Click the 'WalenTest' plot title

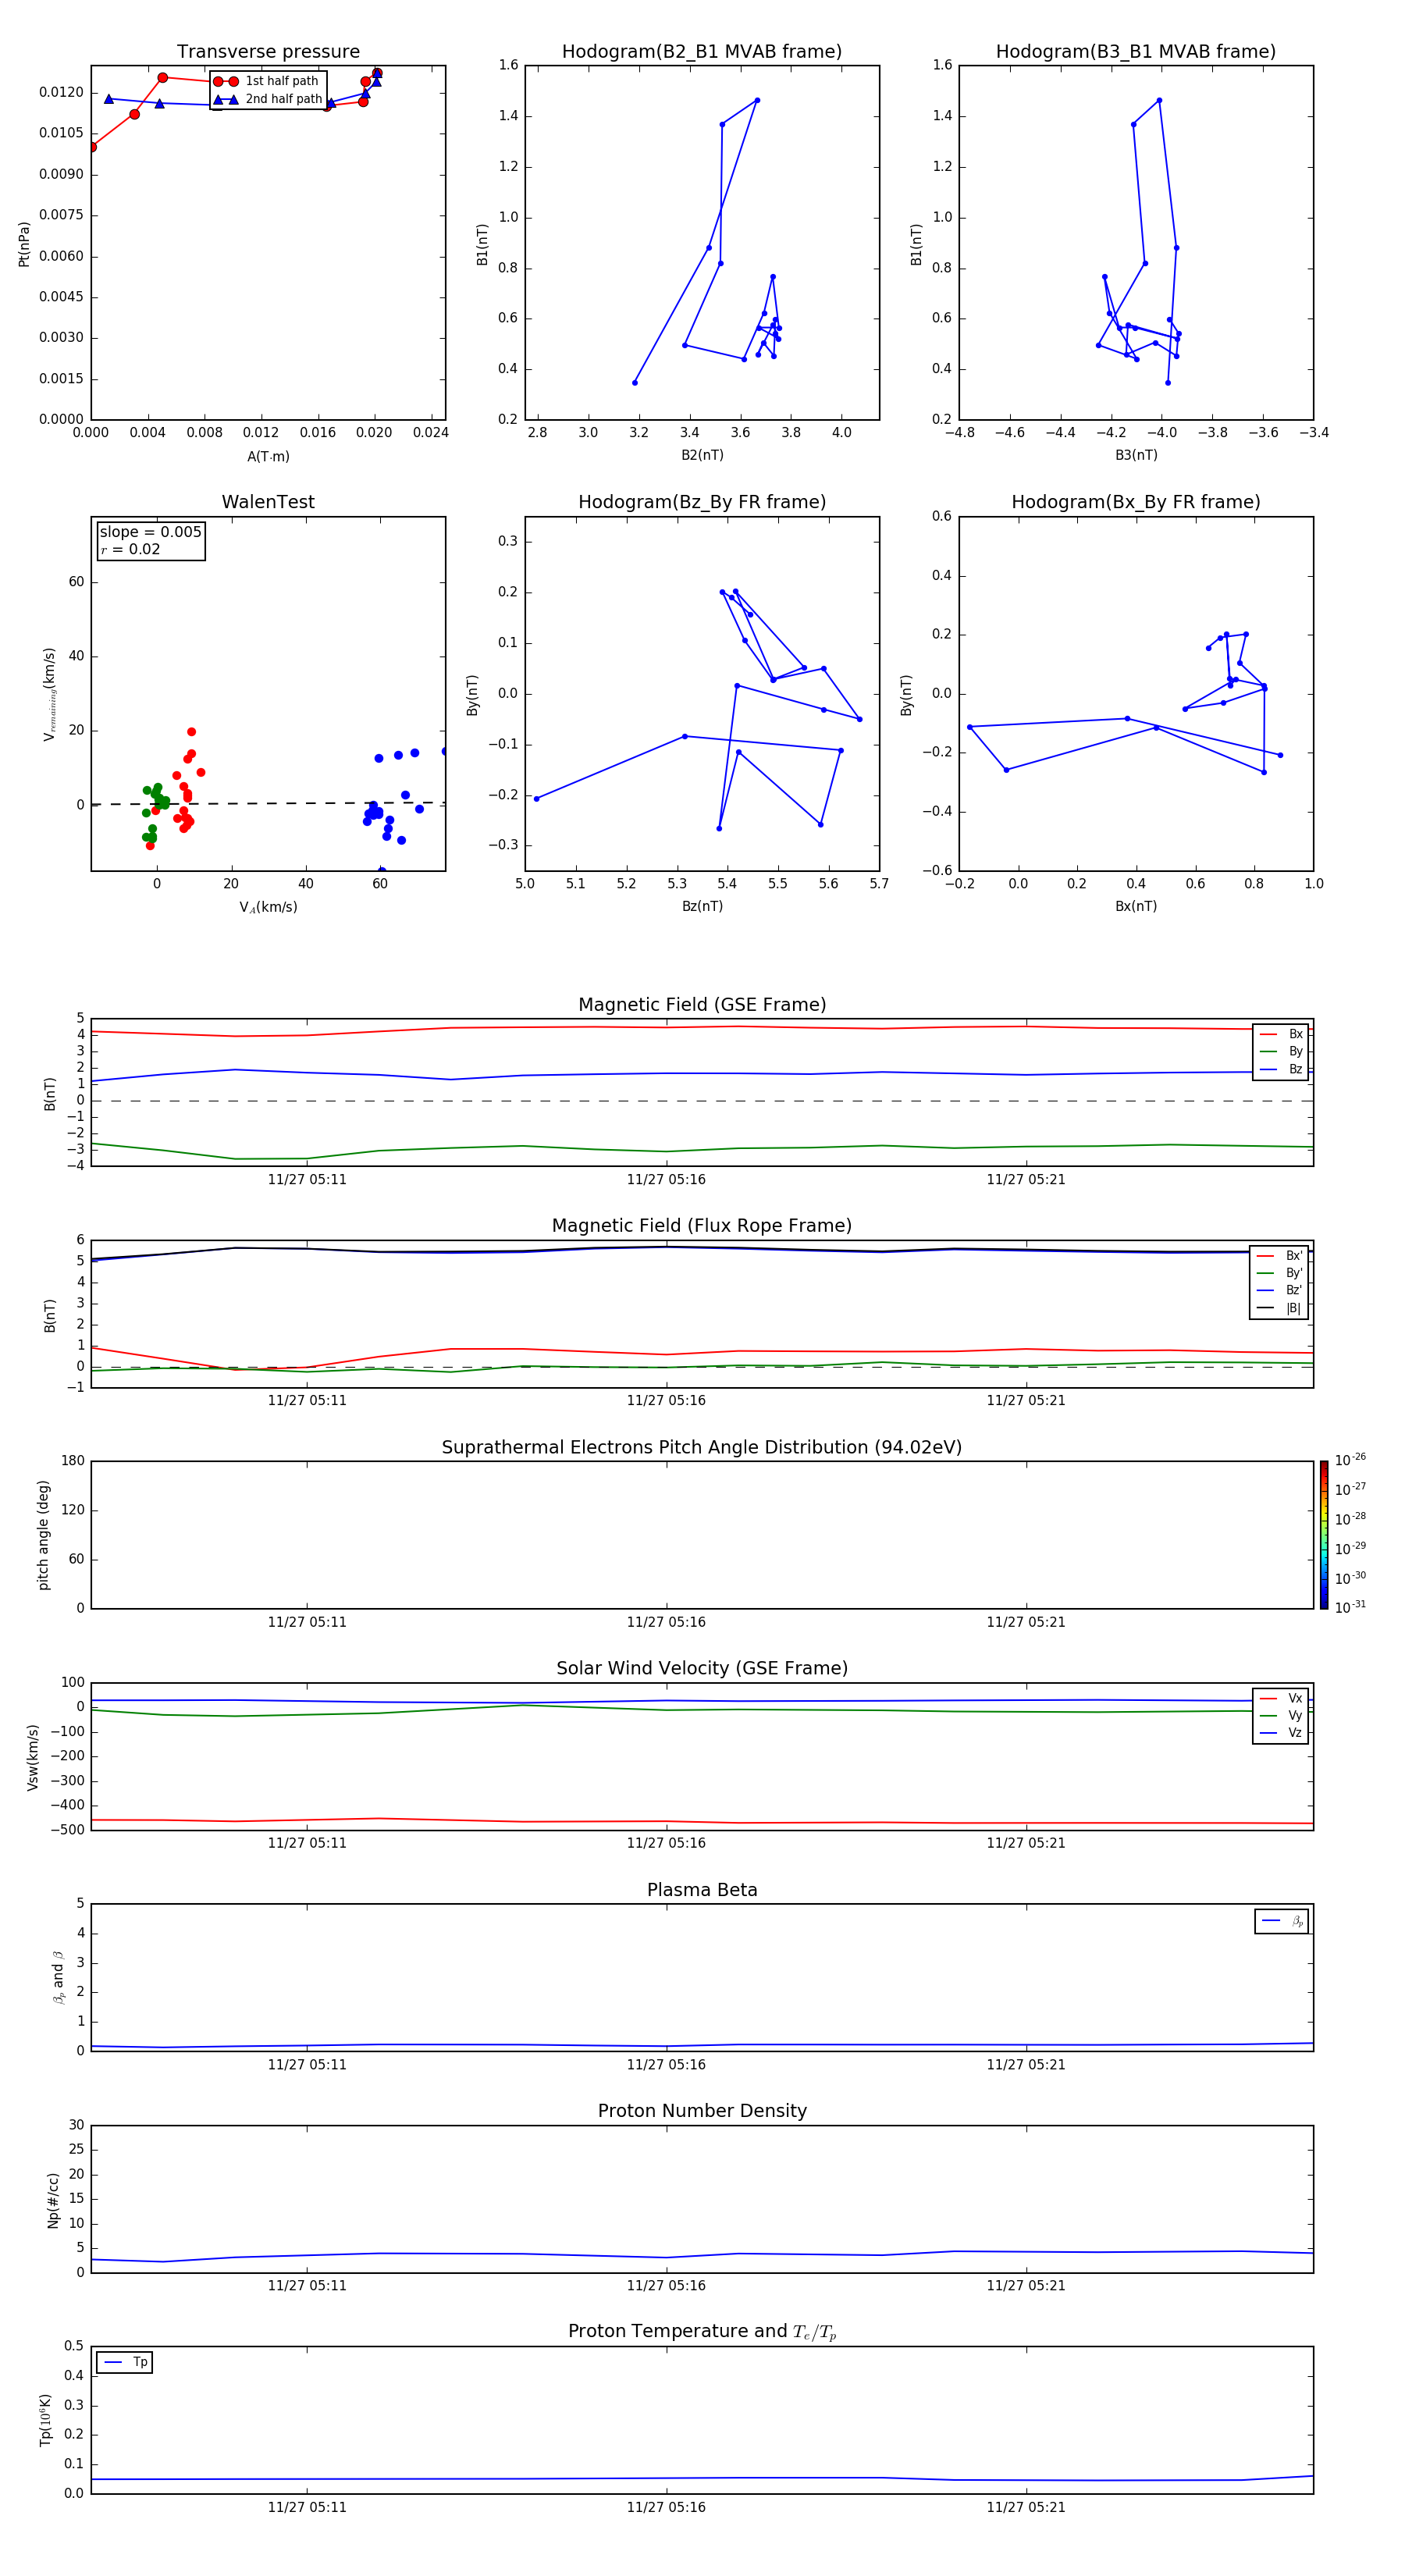(268, 502)
